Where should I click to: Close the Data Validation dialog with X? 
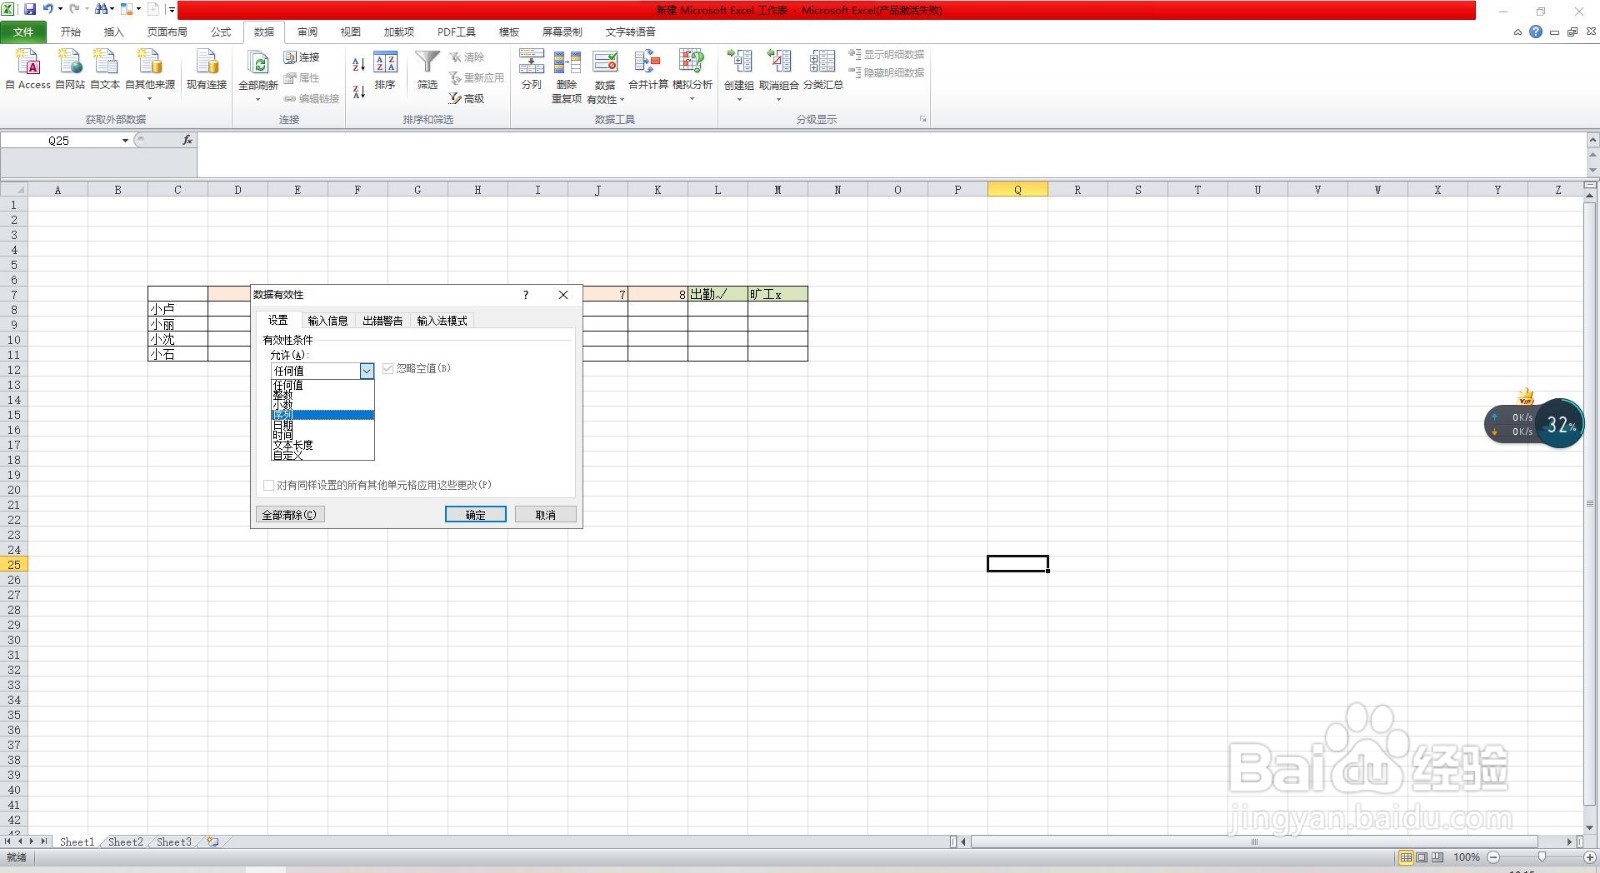click(x=563, y=295)
